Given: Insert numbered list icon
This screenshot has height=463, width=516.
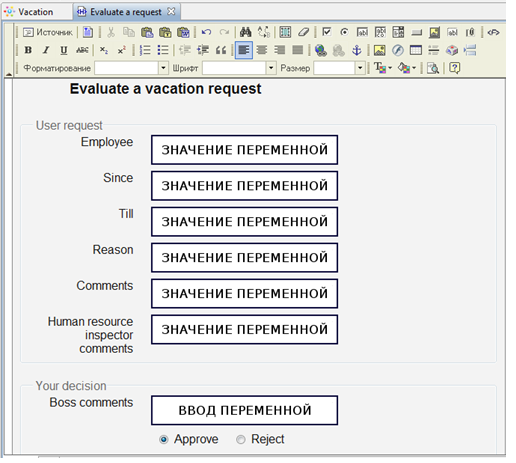Looking at the screenshot, I should coord(145,50).
